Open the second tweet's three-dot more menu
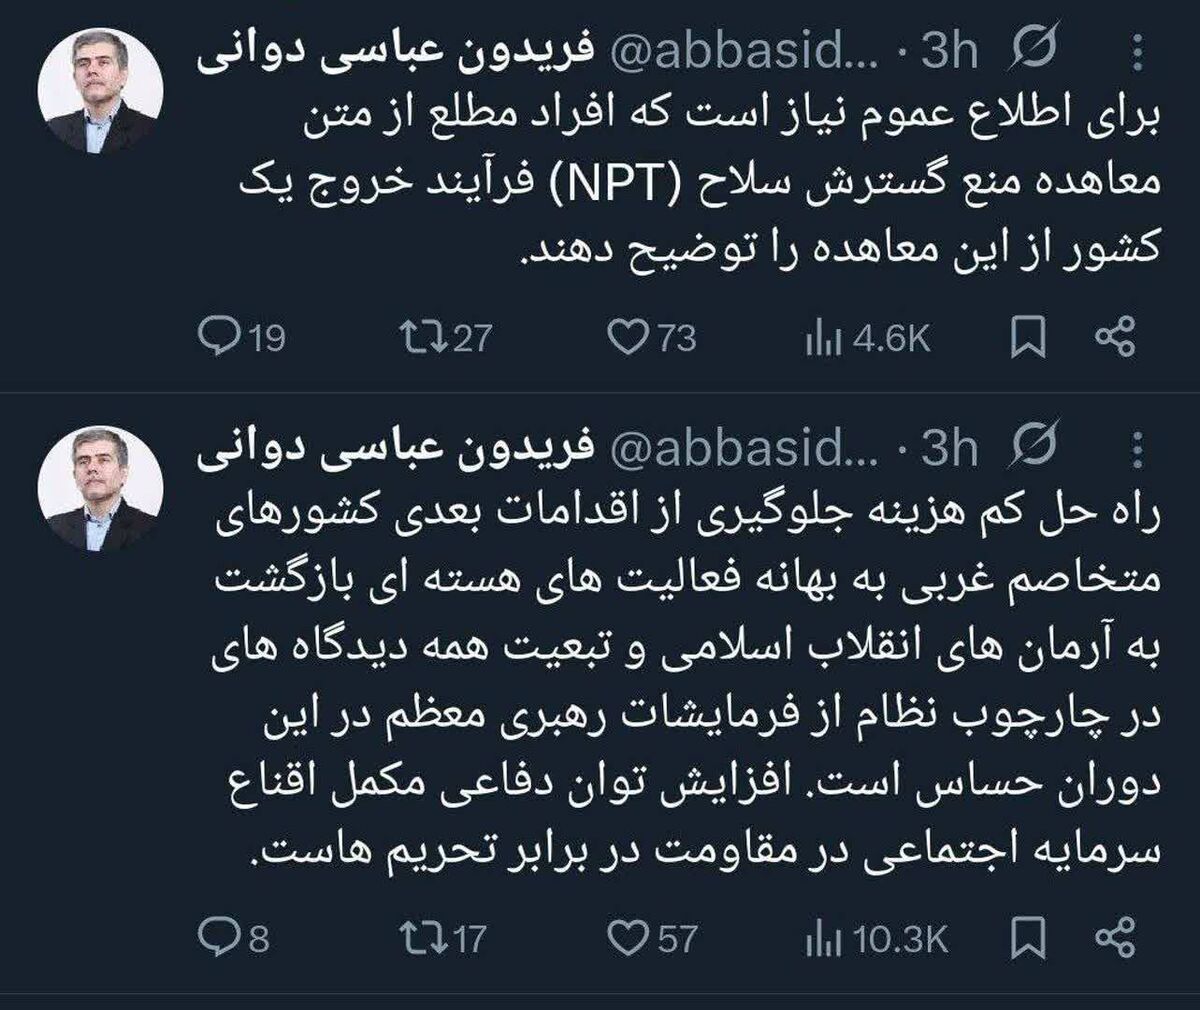The width and height of the screenshot is (1200, 1010). [x=1137, y=450]
